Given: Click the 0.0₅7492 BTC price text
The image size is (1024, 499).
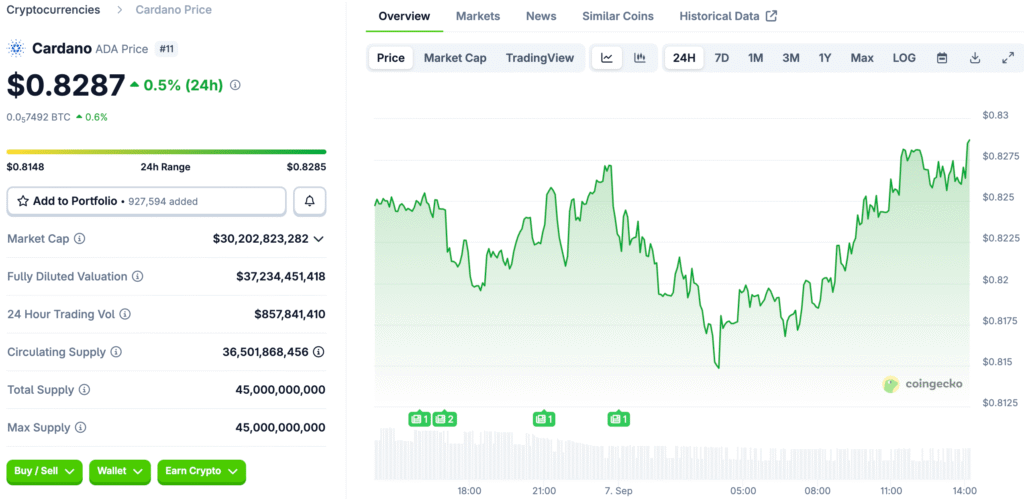Looking at the screenshot, I should click(x=39, y=118).
